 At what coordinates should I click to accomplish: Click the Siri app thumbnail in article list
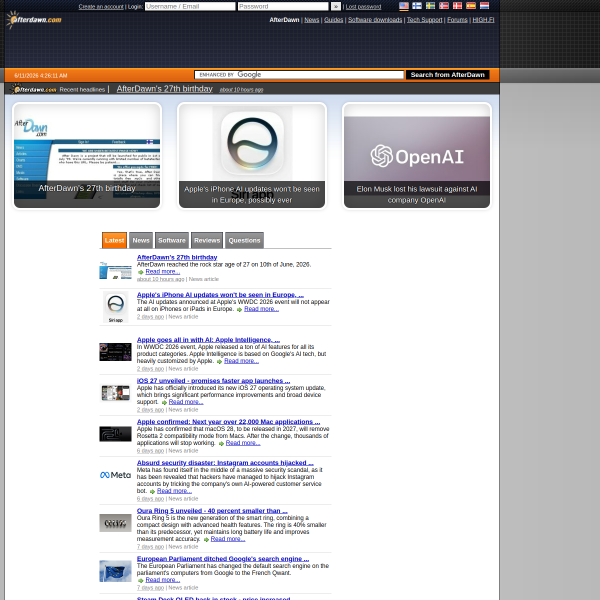click(x=116, y=307)
